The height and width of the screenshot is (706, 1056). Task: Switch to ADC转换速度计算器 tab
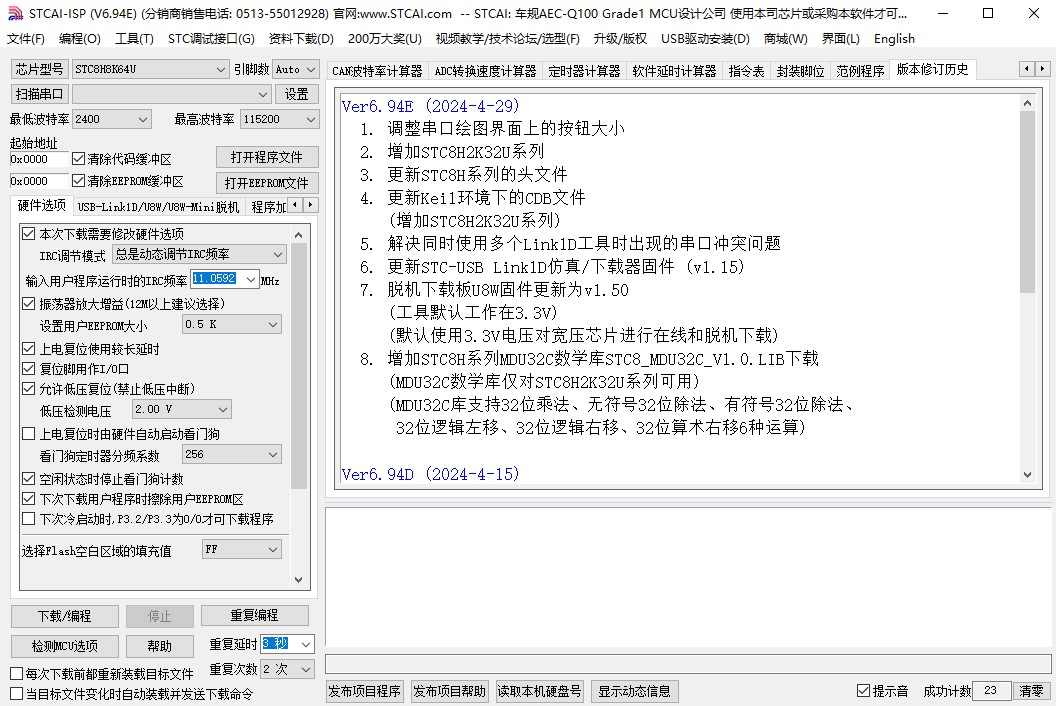coord(485,71)
